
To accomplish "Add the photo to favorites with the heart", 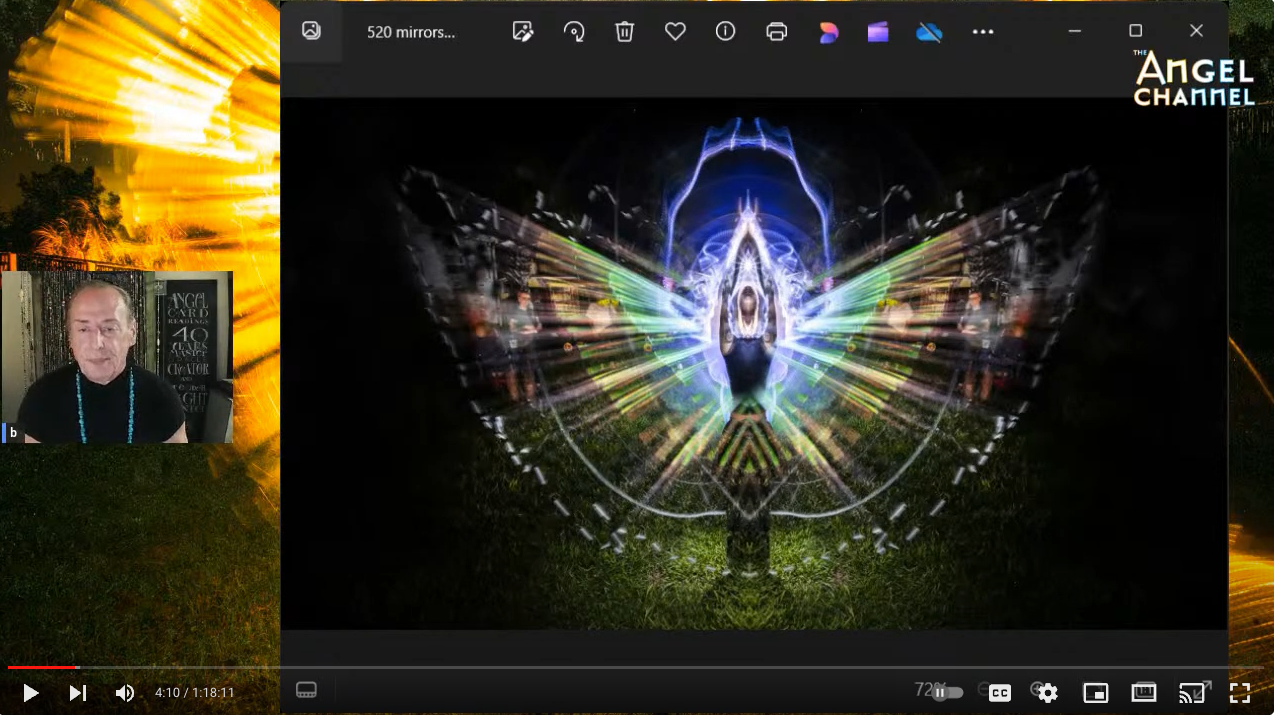I will coord(675,32).
